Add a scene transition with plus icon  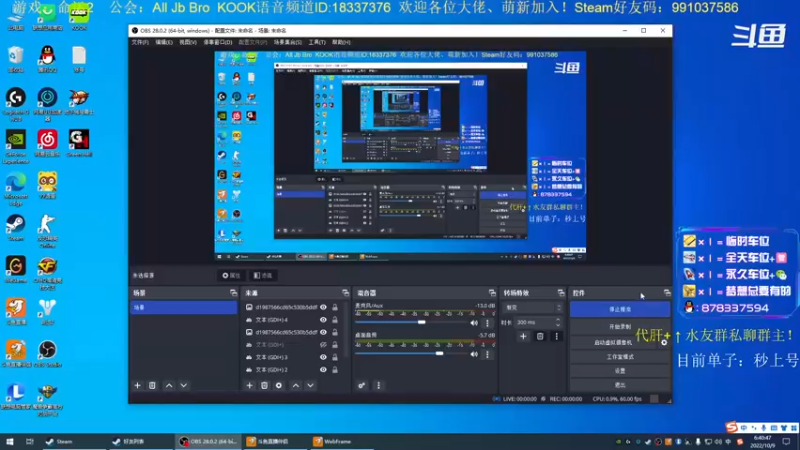pyautogui.click(x=523, y=336)
